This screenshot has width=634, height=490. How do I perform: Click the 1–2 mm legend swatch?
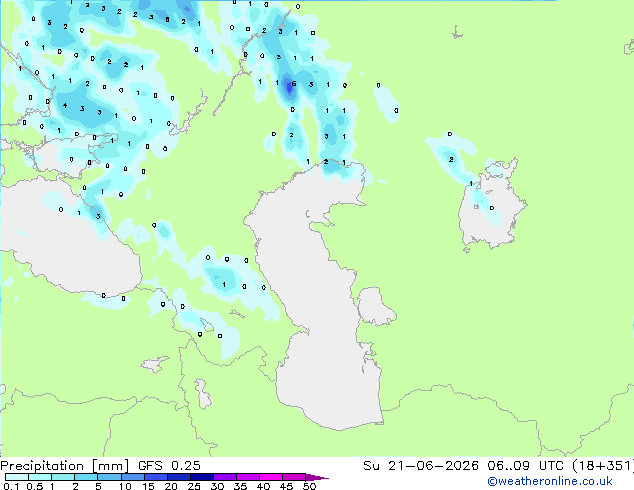[63, 477]
